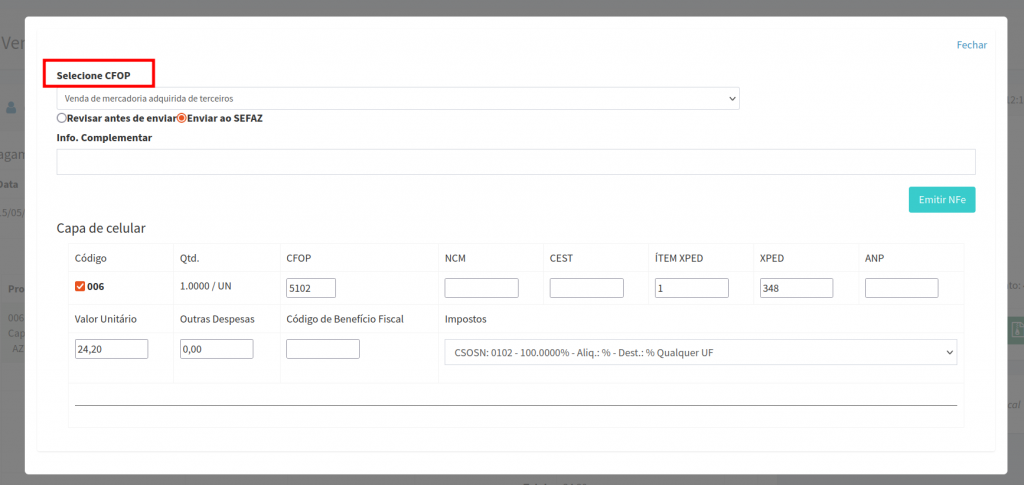This screenshot has width=1024, height=485.
Task: Click the XPED field containing 348
Action: (796, 288)
